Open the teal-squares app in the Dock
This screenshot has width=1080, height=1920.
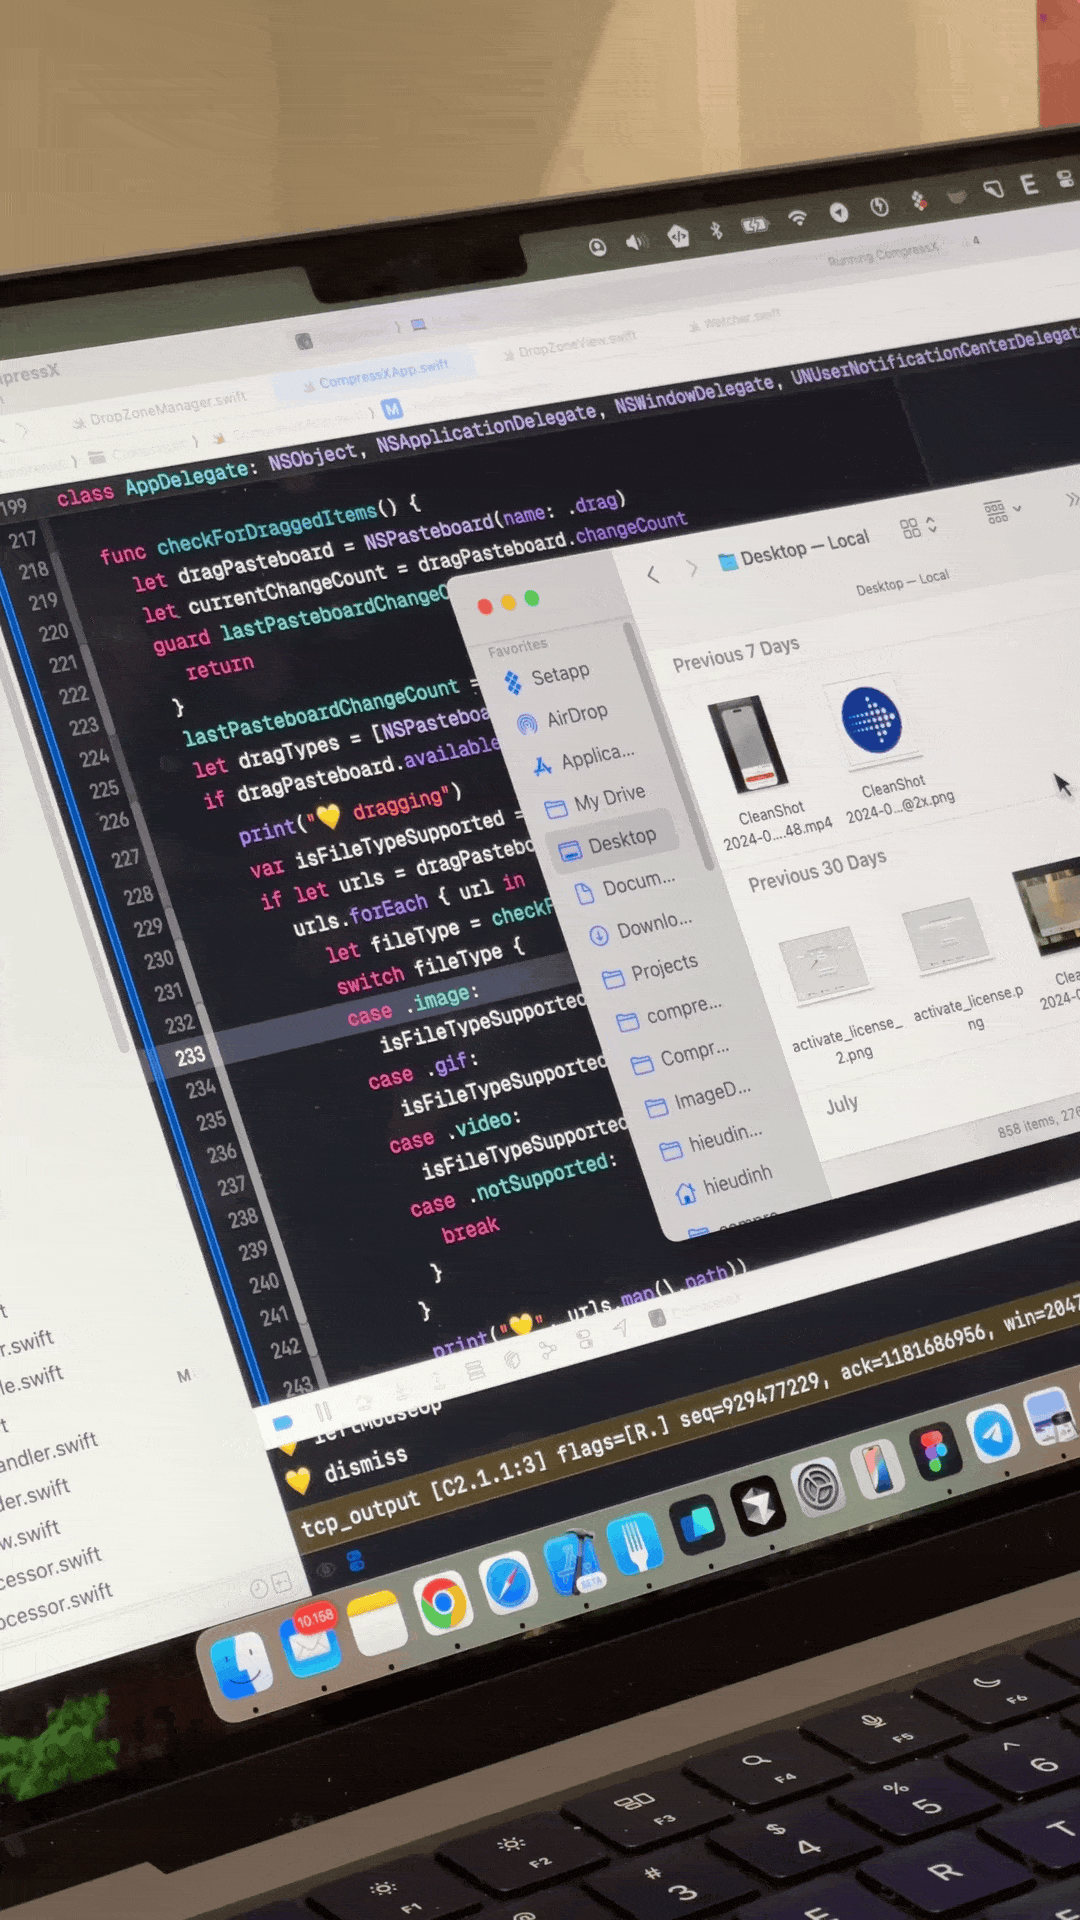coord(696,1524)
